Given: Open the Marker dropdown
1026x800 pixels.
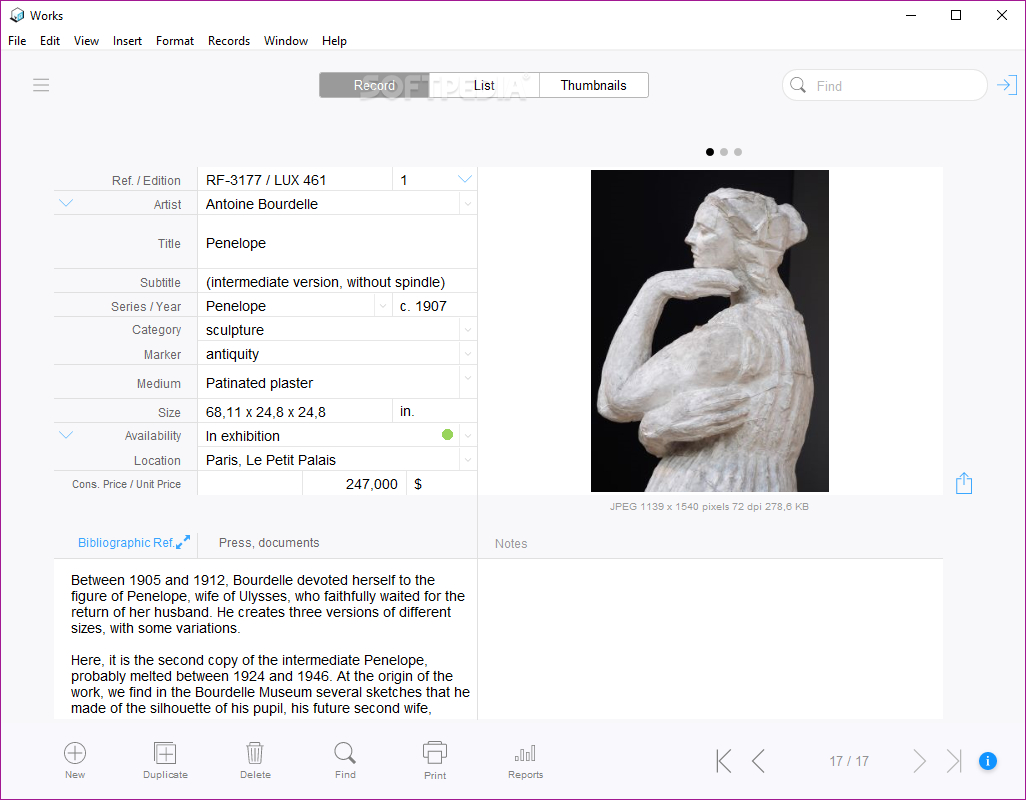Looking at the screenshot, I should point(468,354).
